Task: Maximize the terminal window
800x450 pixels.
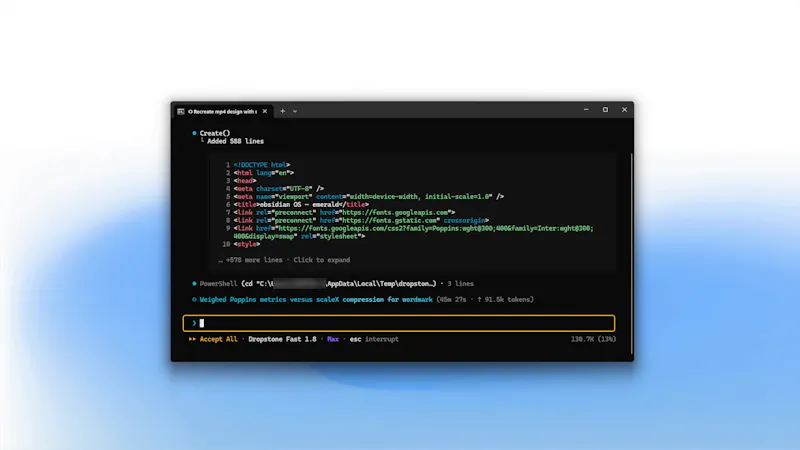Action: click(605, 110)
